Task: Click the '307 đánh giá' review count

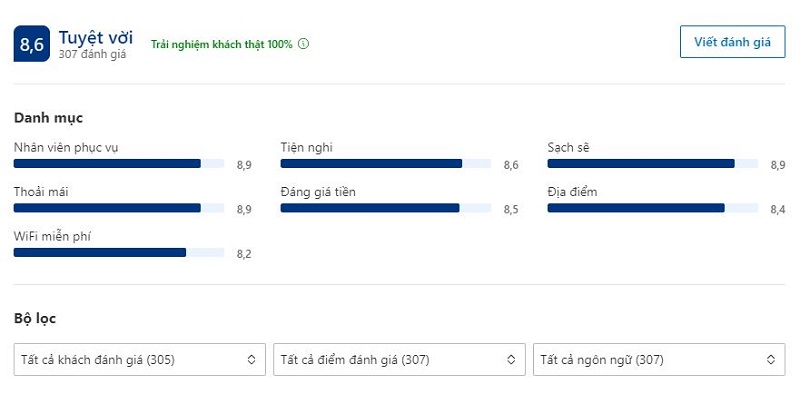Action: [92, 54]
